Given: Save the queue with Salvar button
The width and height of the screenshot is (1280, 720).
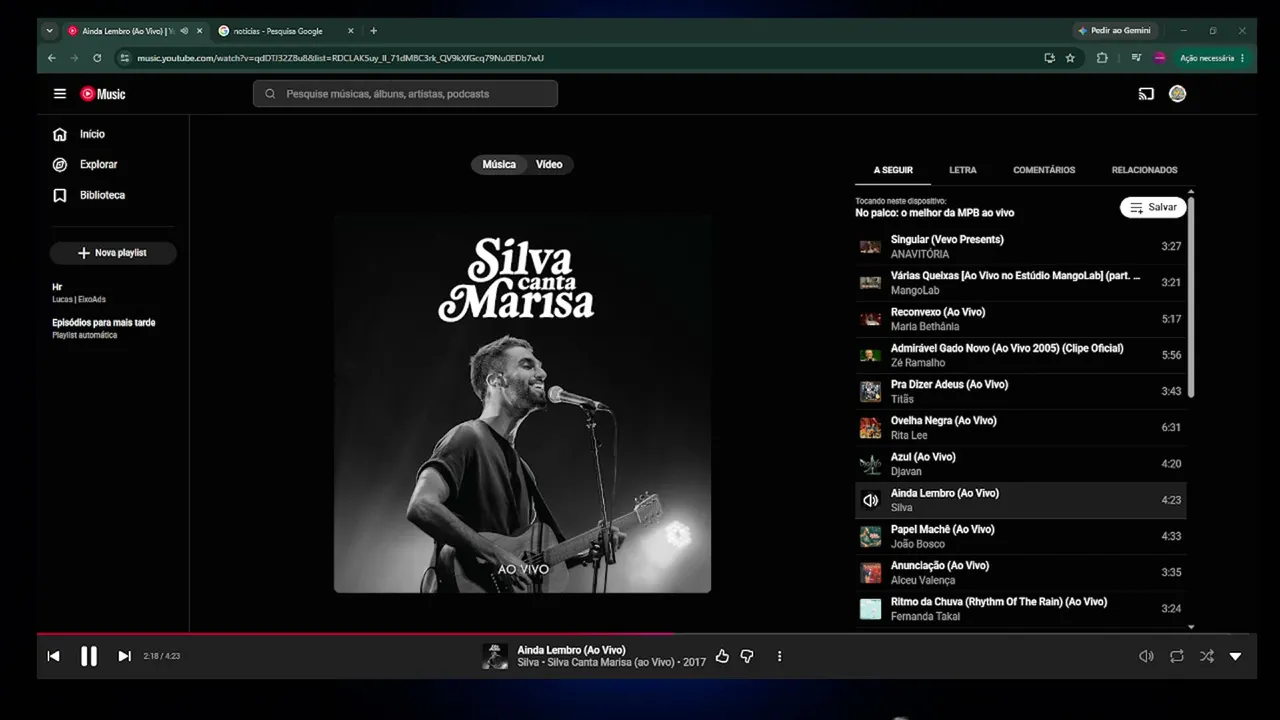Looking at the screenshot, I should coord(1153,207).
